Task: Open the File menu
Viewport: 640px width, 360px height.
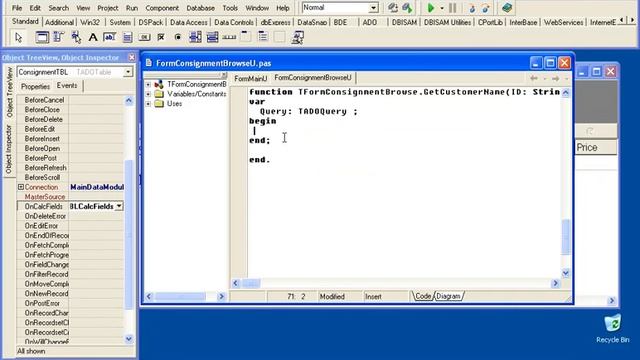Action: 17,8
